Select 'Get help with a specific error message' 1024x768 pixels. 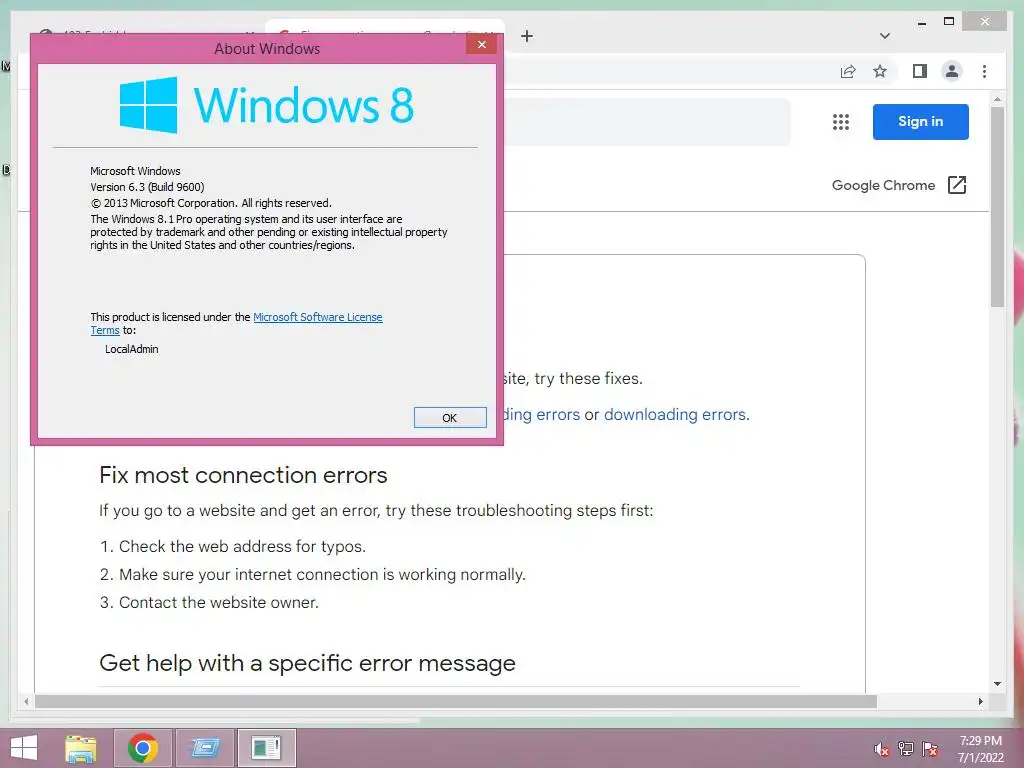(x=308, y=664)
